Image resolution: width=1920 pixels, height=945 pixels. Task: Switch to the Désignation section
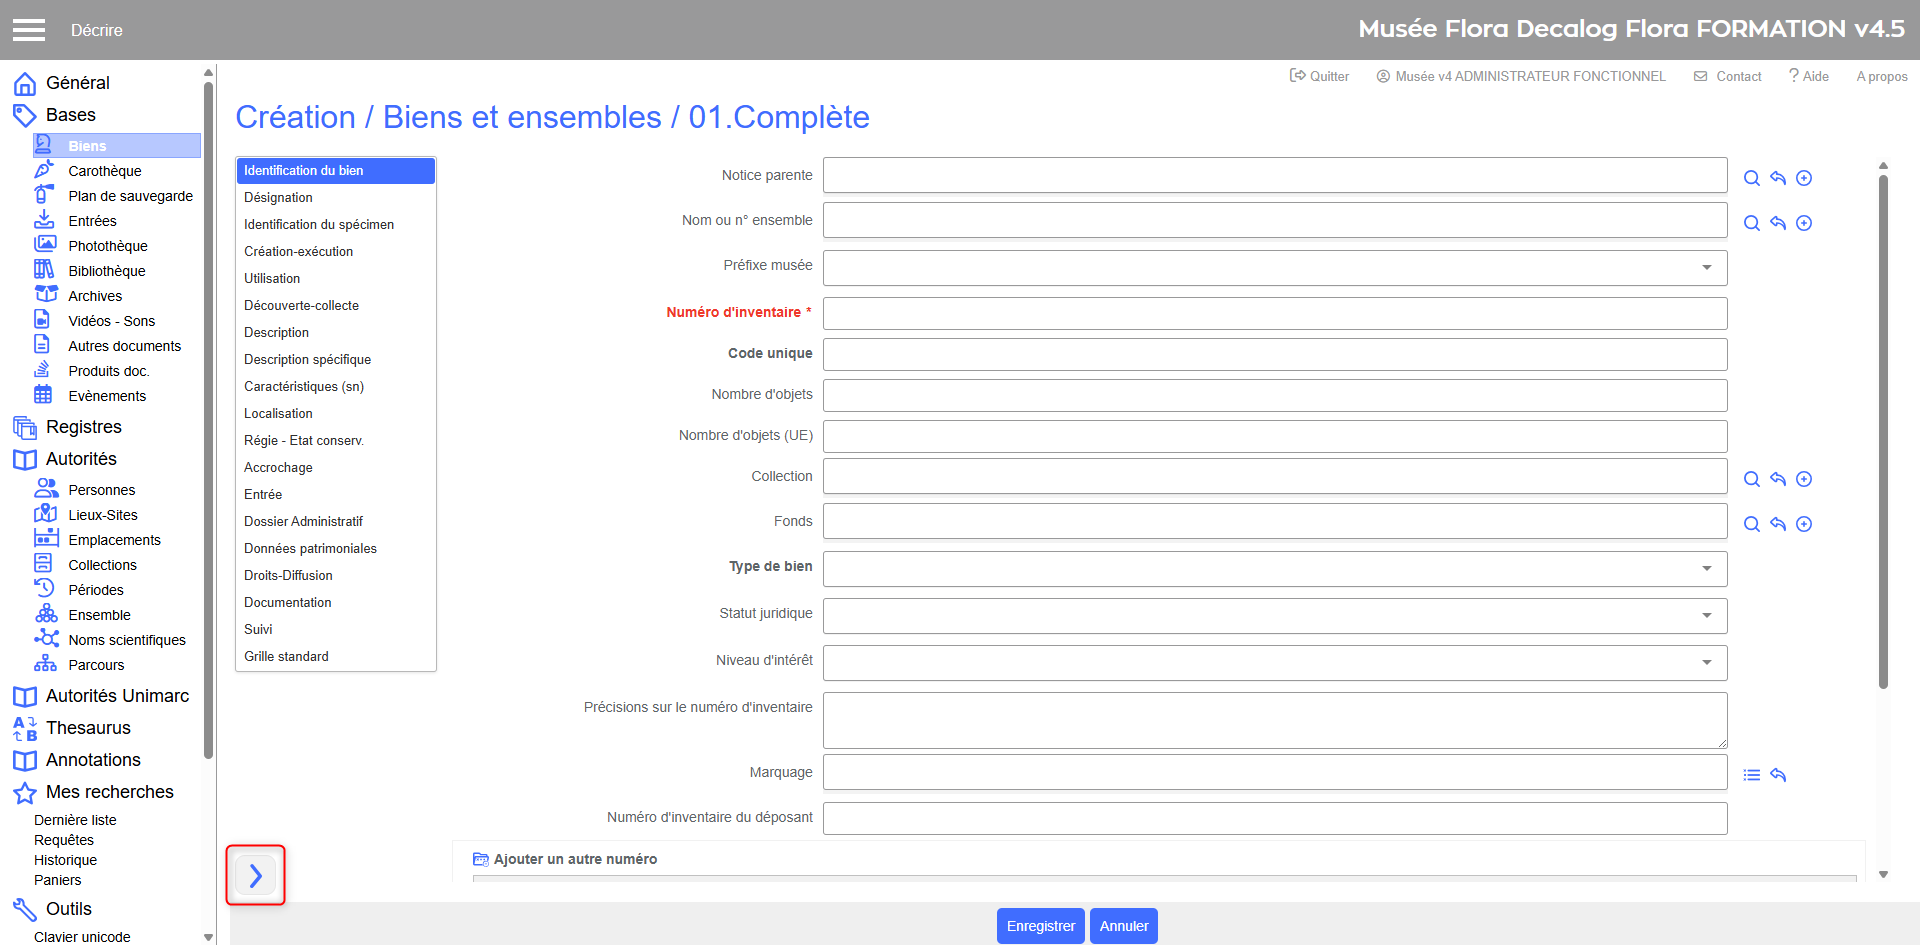coord(278,198)
